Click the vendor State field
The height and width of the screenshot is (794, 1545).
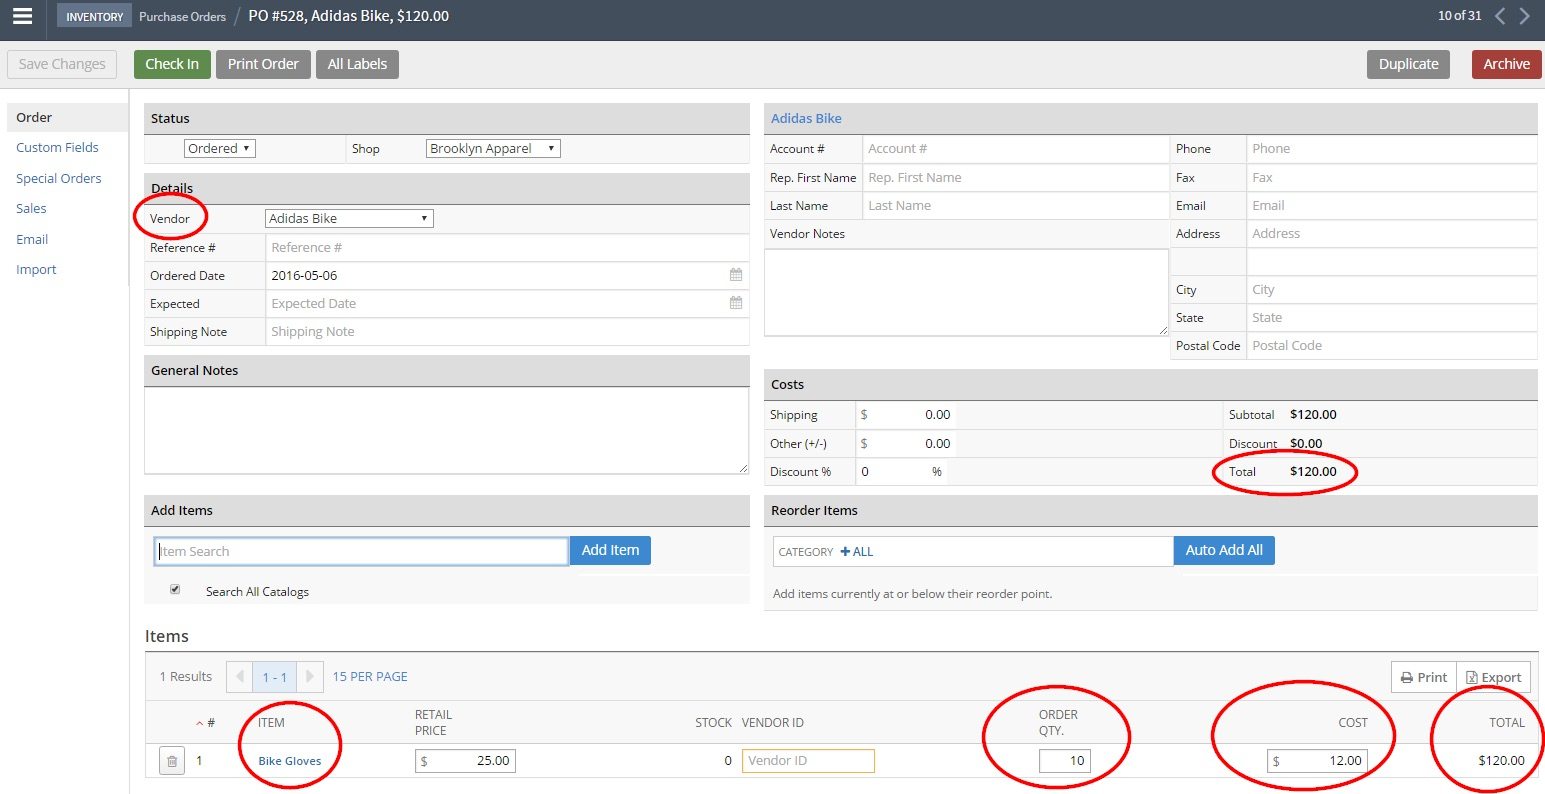pyautogui.click(x=1392, y=317)
